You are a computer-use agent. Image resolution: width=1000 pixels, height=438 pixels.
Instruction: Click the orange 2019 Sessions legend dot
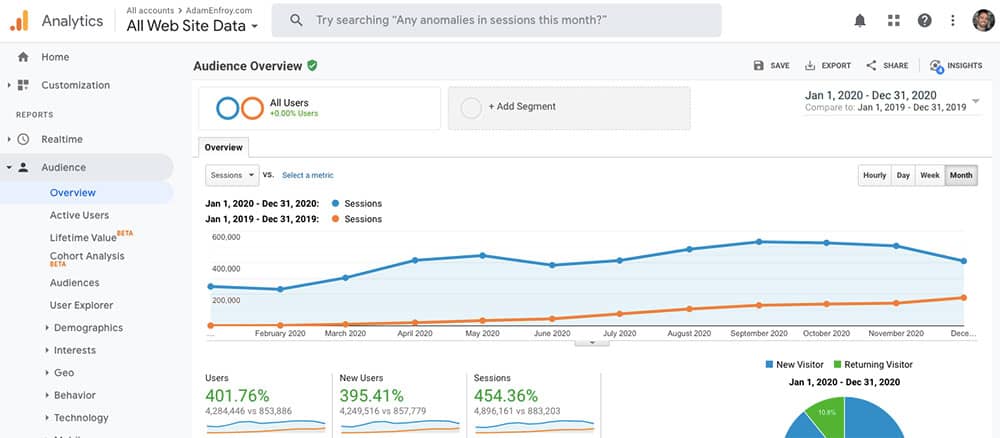pyautogui.click(x=335, y=219)
